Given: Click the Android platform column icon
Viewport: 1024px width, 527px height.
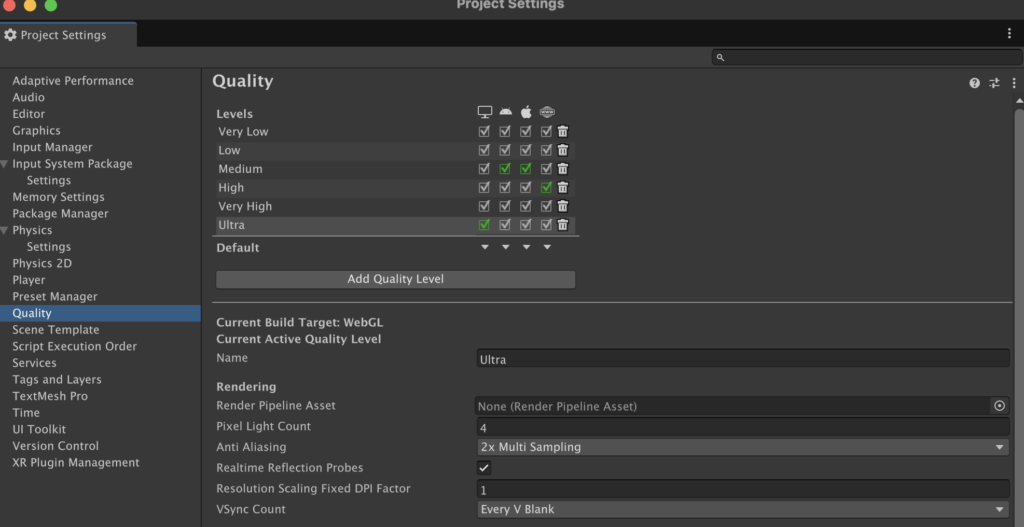Looking at the screenshot, I should [505, 113].
